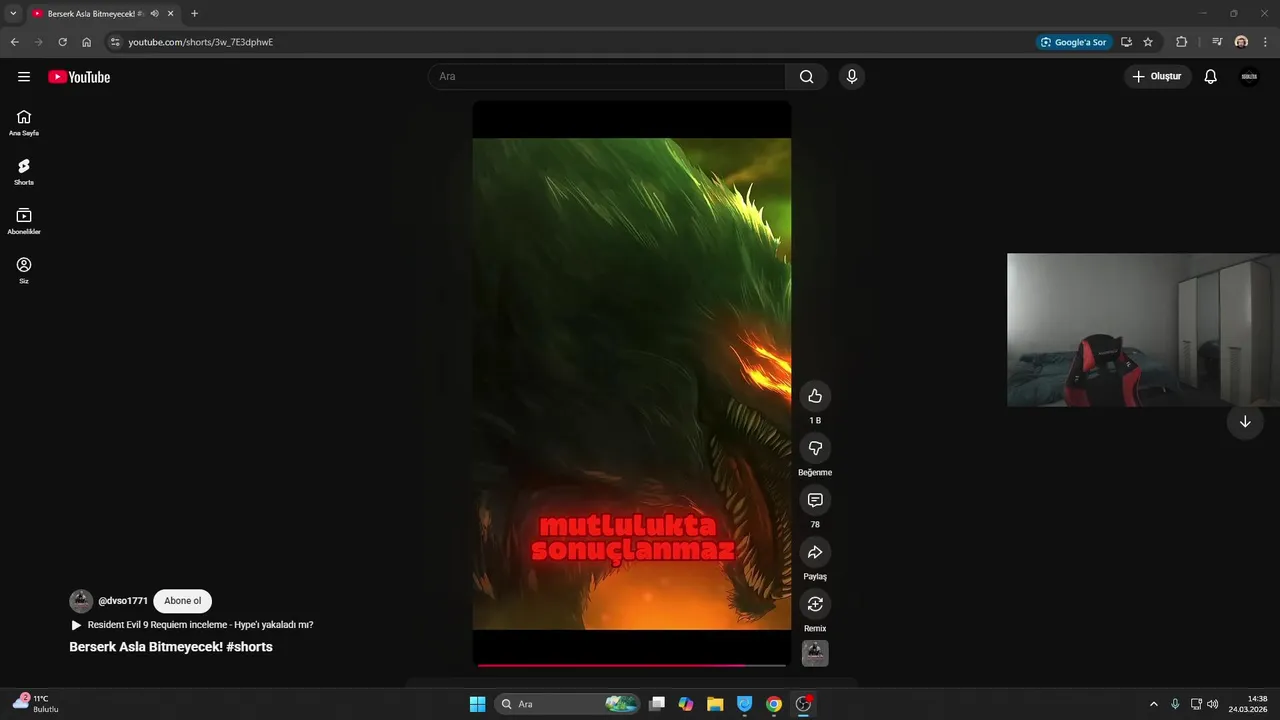Bookmark this page with the star
1280x720 pixels.
1148,42
